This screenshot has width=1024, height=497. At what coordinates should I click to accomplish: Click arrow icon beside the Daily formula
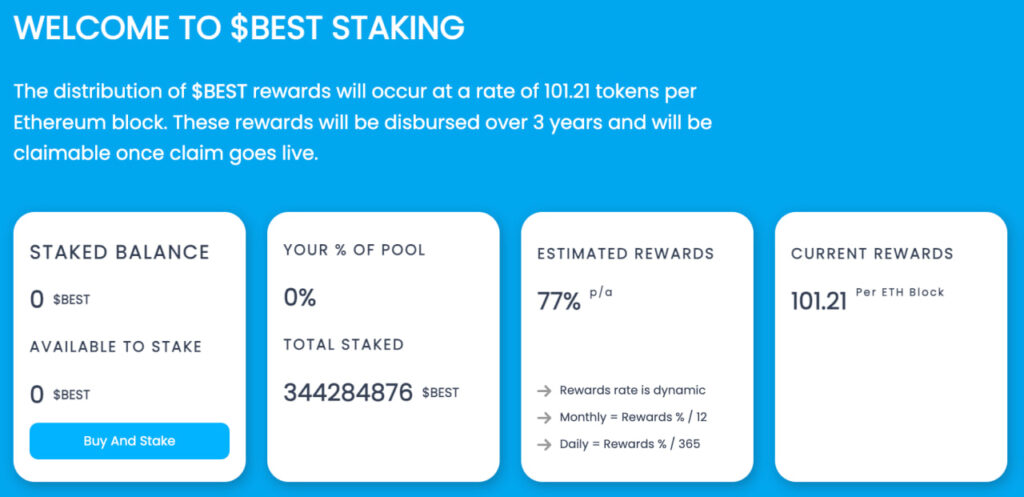544,443
